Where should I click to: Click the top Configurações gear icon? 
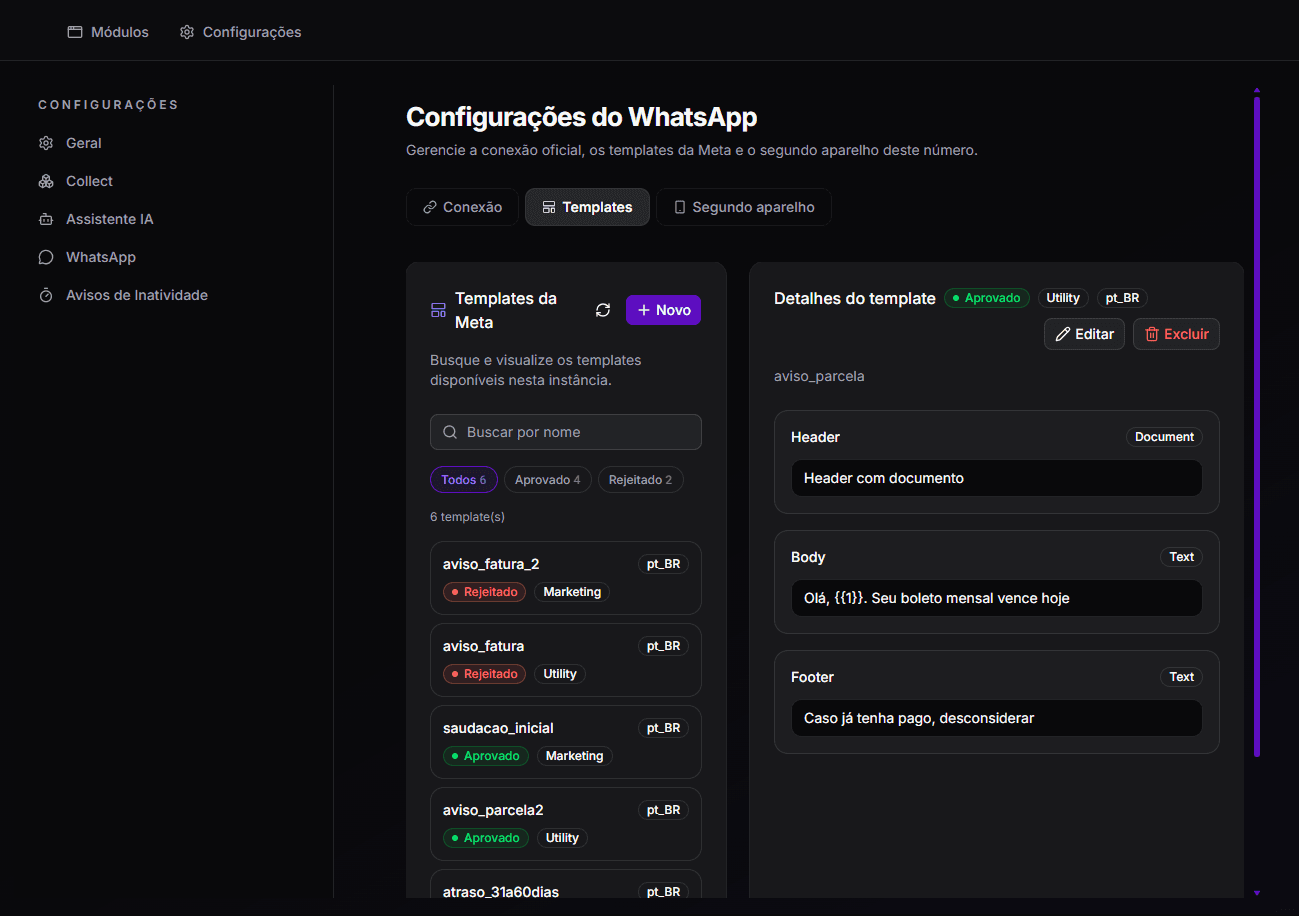click(x=187, y=32)
